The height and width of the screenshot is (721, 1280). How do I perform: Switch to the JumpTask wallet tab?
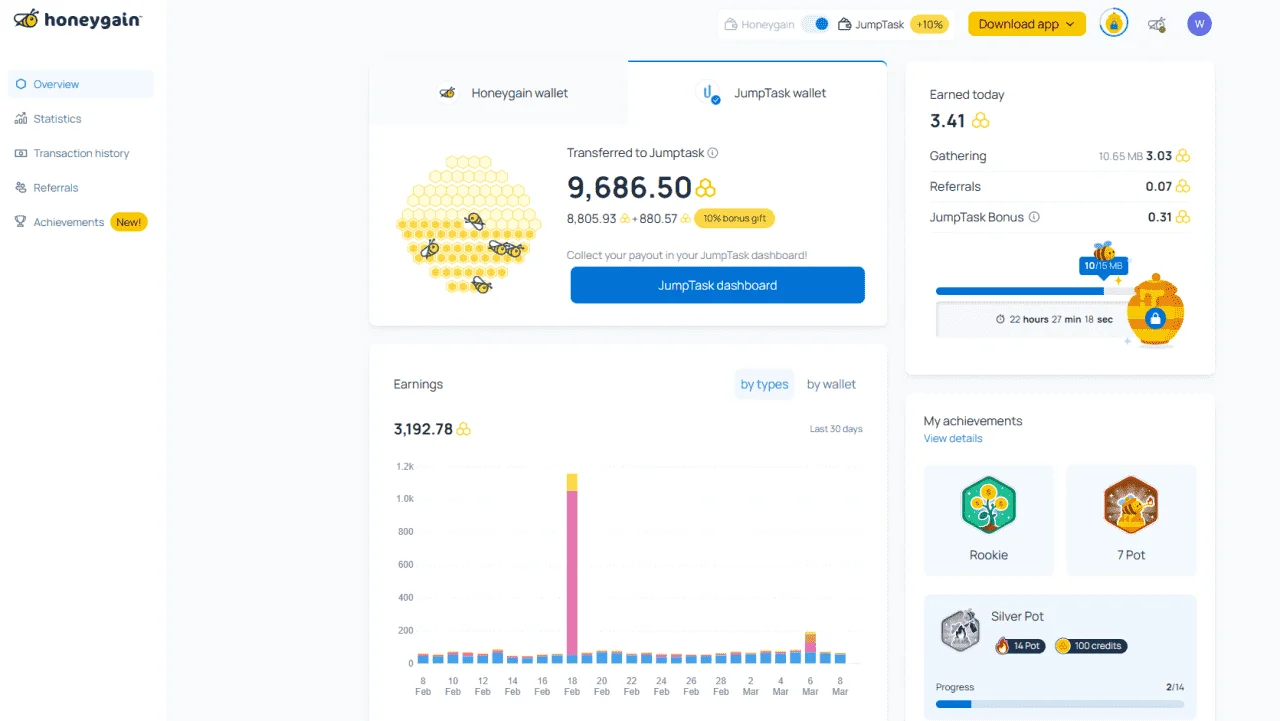click(x=757, y=93)
